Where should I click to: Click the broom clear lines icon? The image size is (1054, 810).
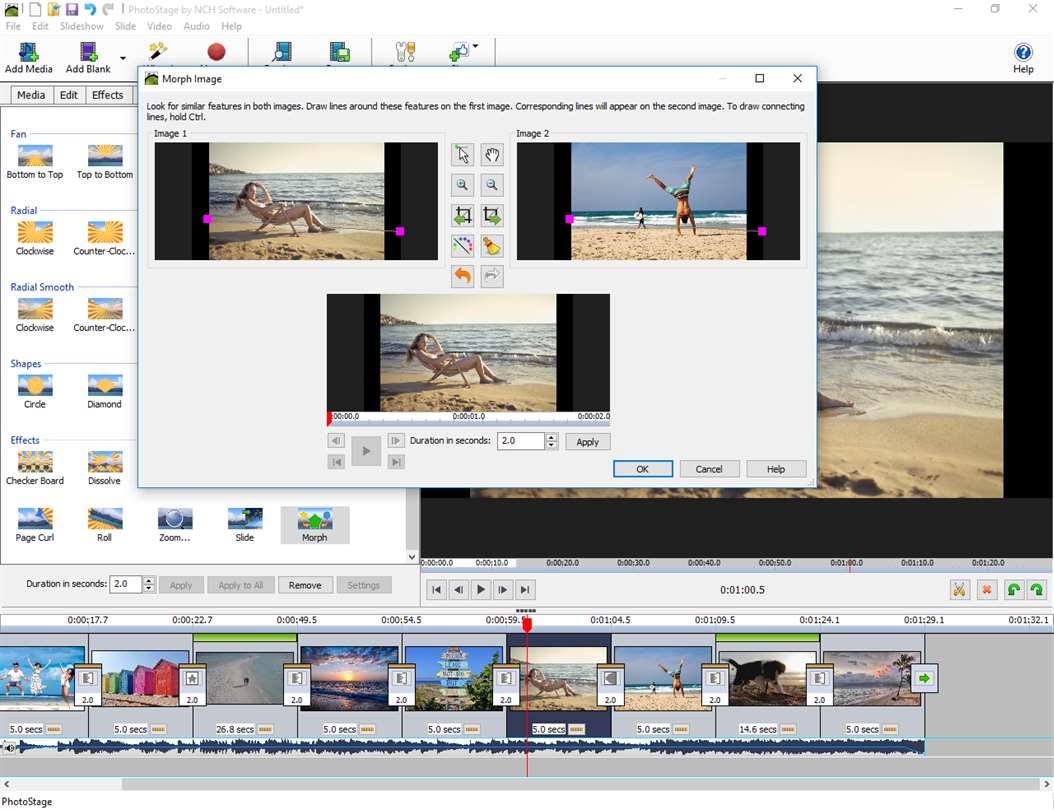491,246
